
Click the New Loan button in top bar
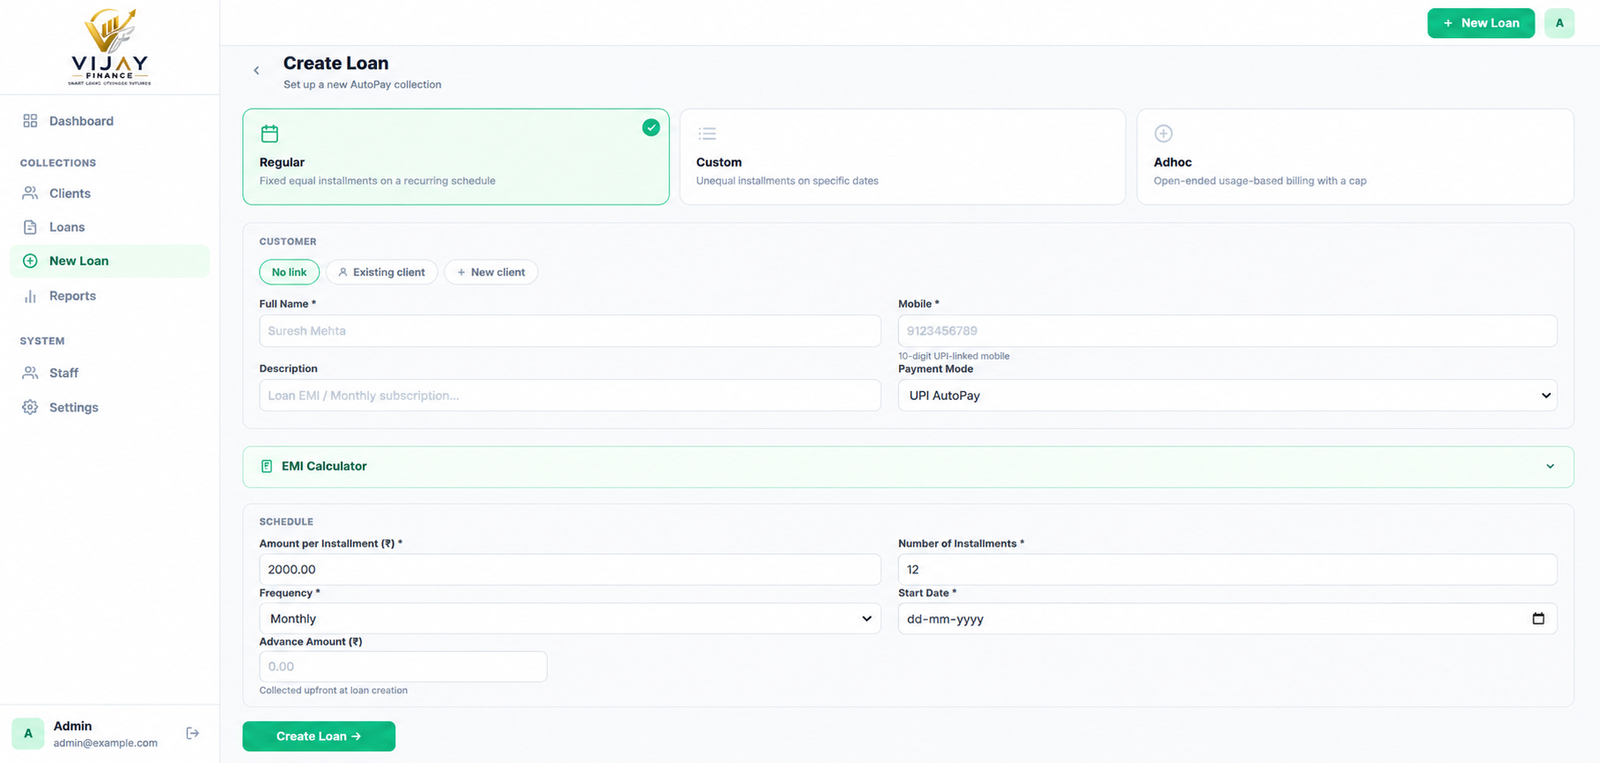1481,23
